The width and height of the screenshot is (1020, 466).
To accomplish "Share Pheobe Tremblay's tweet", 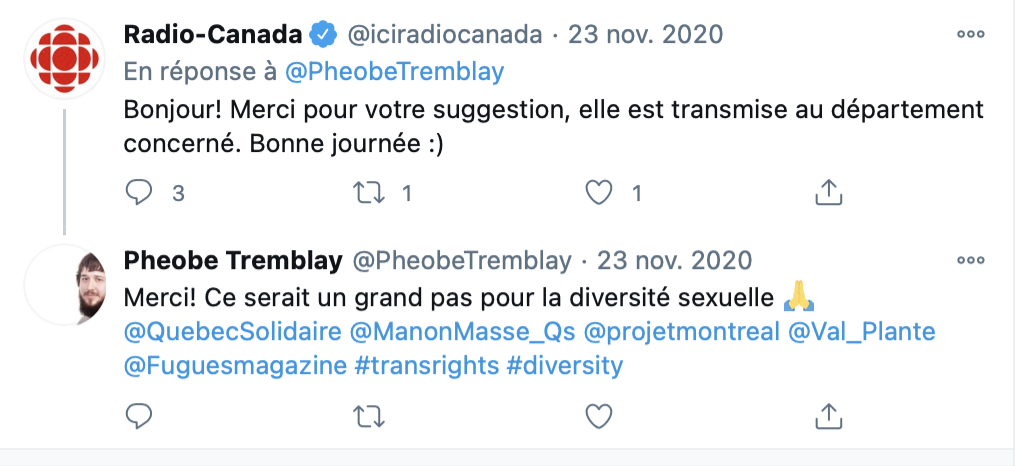I will tap(829, 416).
